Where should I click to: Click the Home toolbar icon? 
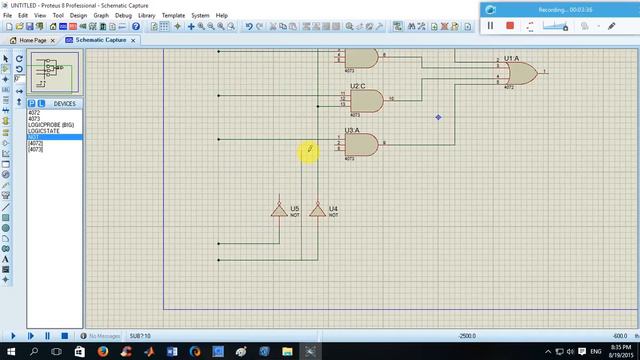point(53,27)
